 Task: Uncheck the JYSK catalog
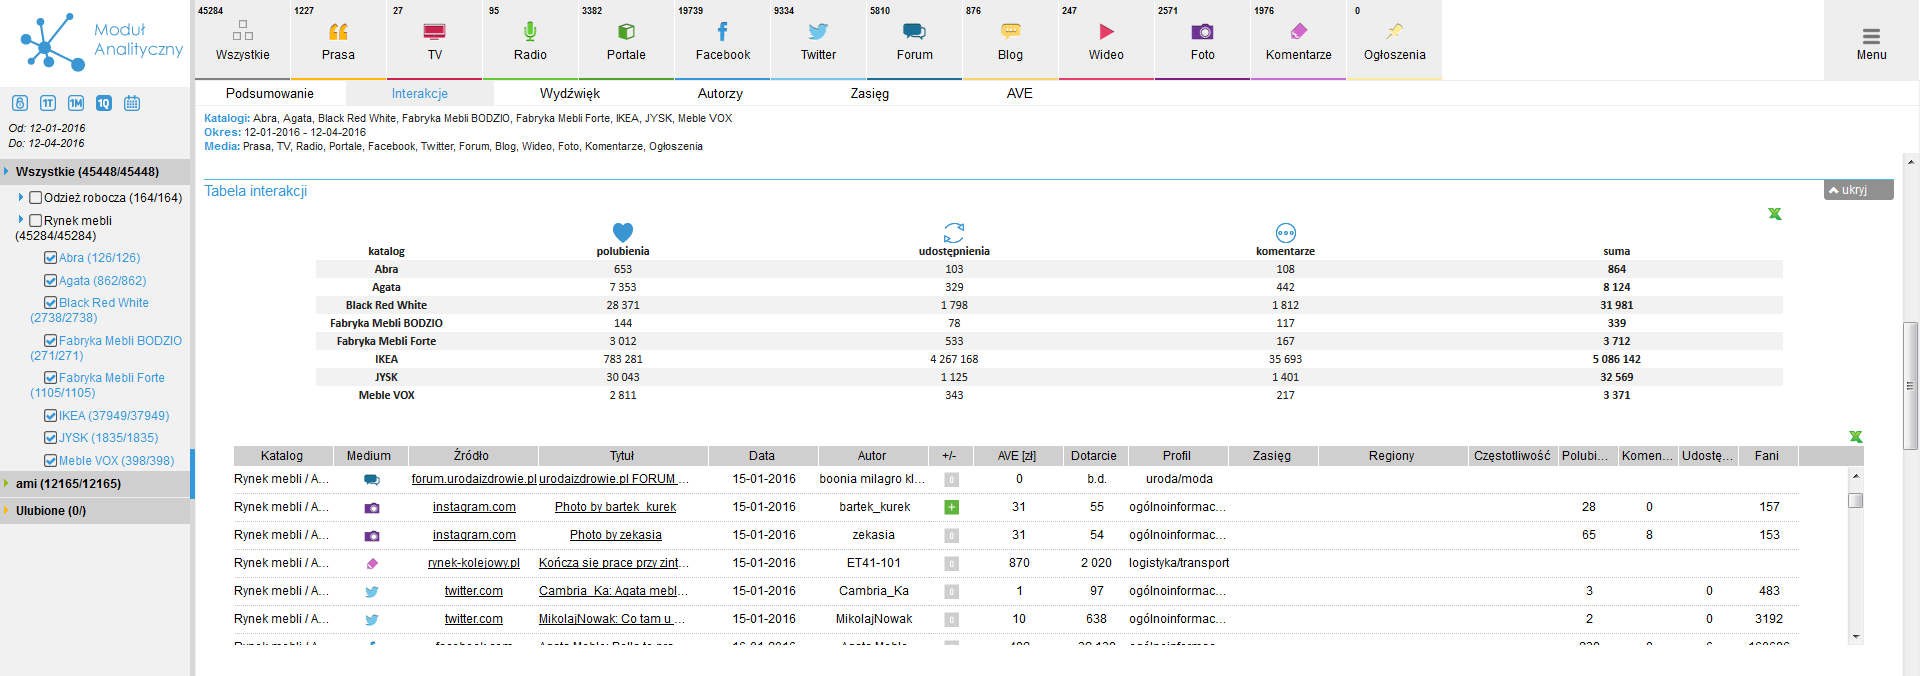(x=50, y=438)
